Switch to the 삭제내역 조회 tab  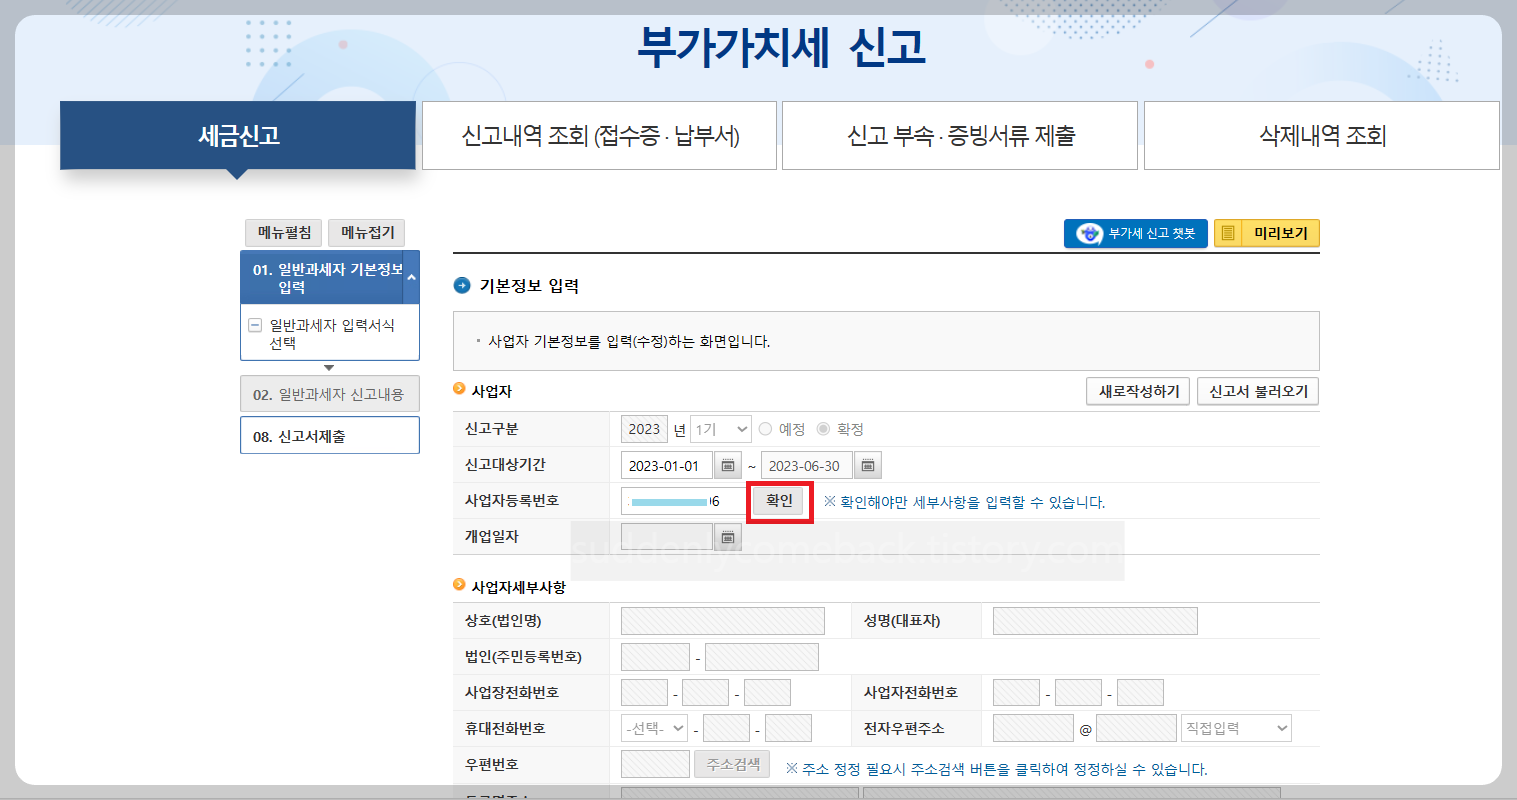1319,135
